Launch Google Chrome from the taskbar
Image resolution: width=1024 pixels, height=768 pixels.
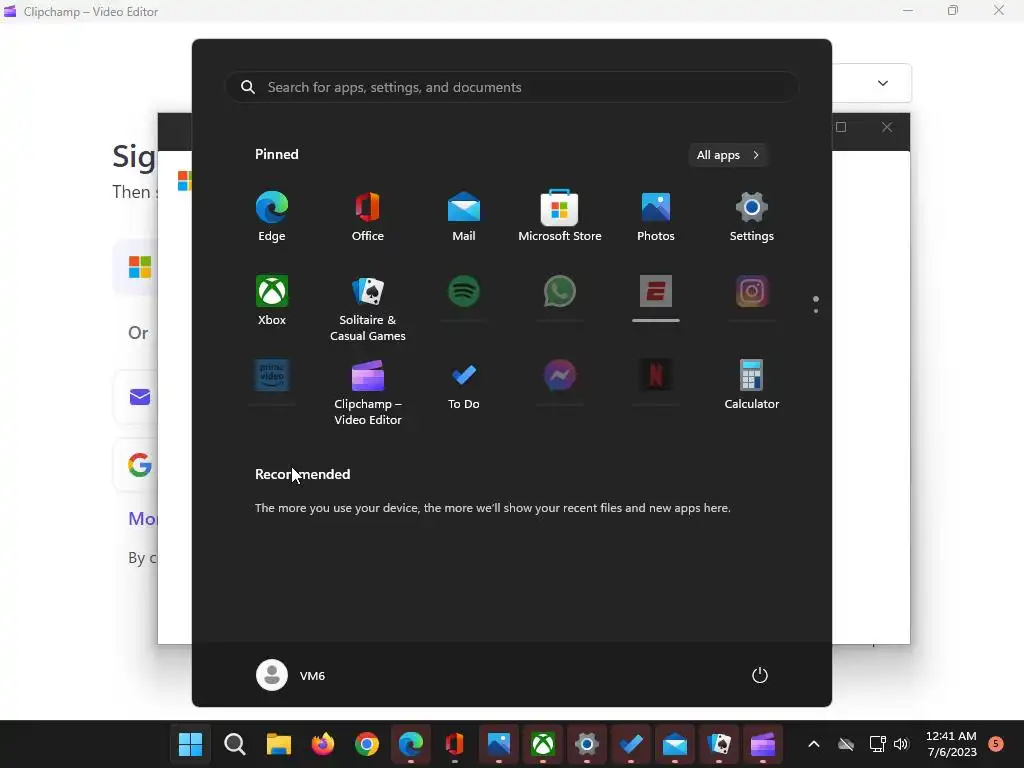click(x=367, y=744)
